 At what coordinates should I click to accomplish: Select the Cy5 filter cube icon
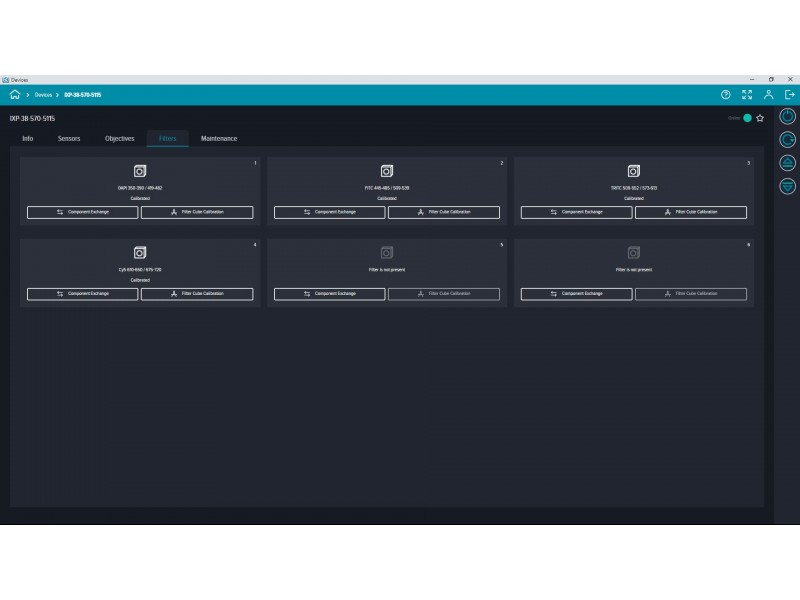pyautogui.click(x=140, y=253)
